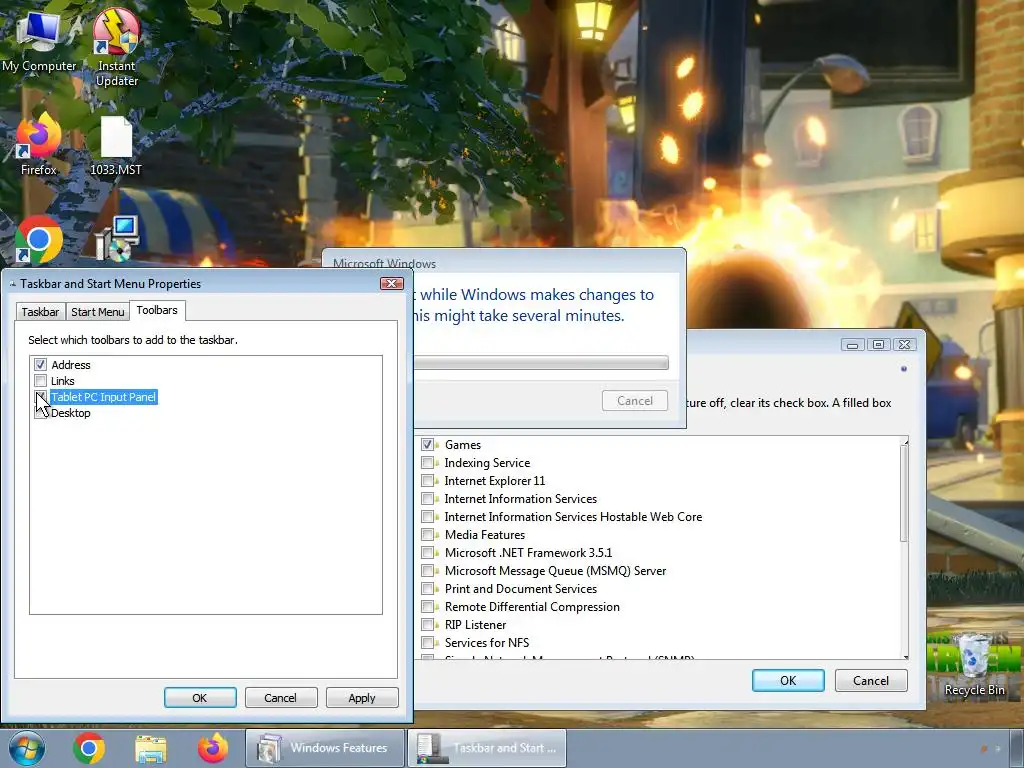Close the Taskbar and Start Menu Properties dialog

click(392, 283)
